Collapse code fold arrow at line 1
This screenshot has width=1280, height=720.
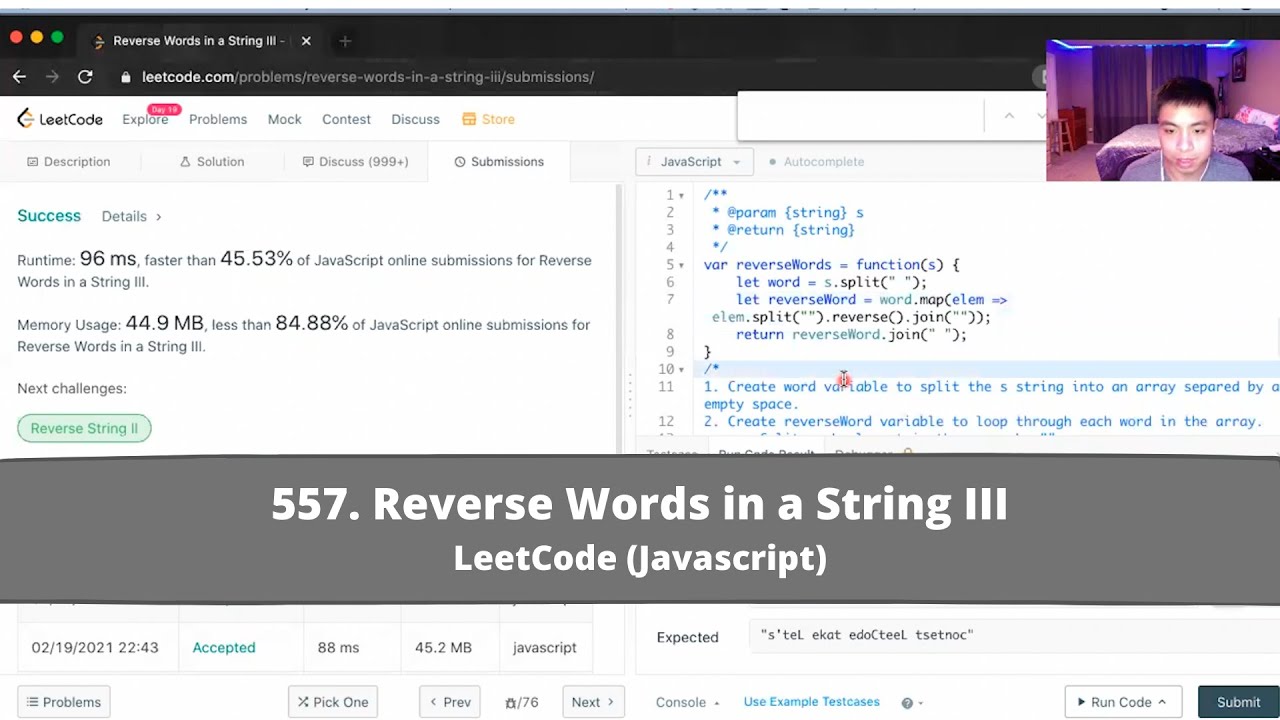[682, 195]
